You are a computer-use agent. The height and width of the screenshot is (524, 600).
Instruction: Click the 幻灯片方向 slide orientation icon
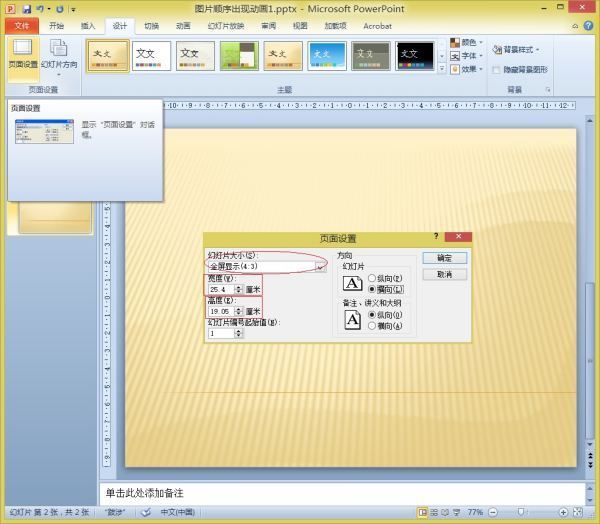click(59, 54)
